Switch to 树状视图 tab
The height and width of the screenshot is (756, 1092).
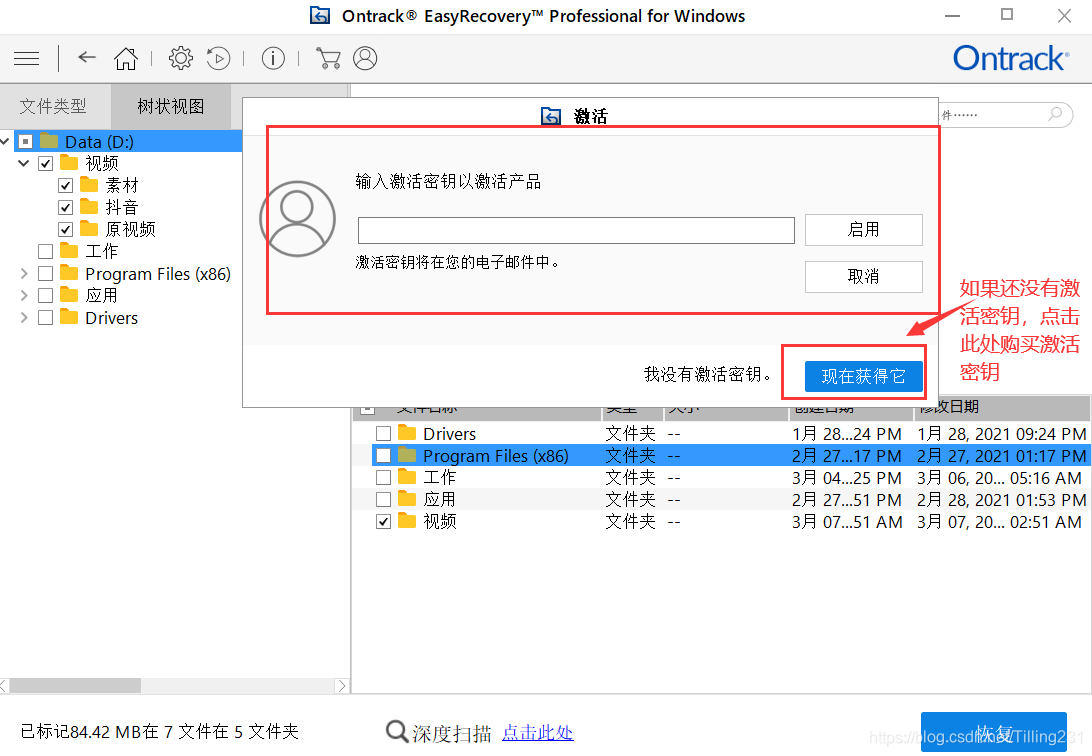(171, 107)
